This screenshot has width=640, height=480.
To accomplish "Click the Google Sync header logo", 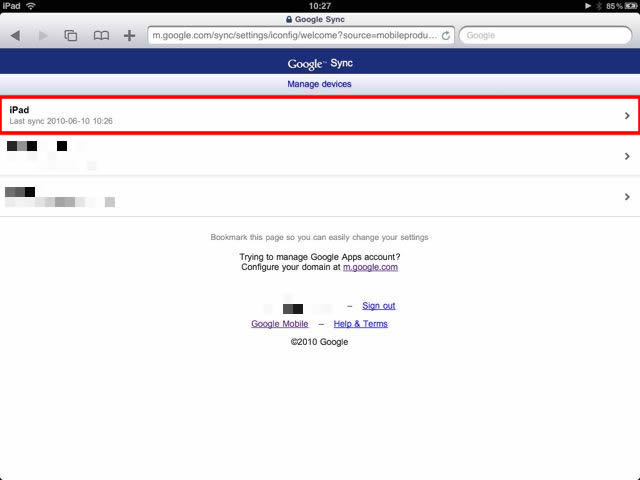I will [x=320, y=64].
